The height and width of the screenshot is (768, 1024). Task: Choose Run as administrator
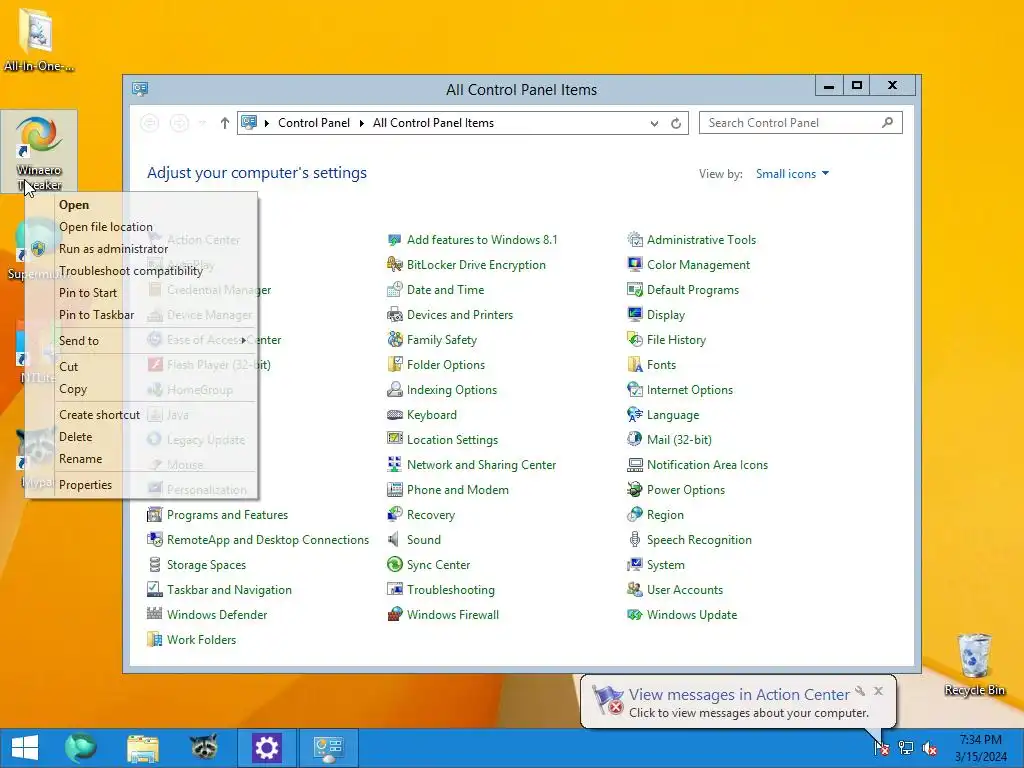(155, 249)
